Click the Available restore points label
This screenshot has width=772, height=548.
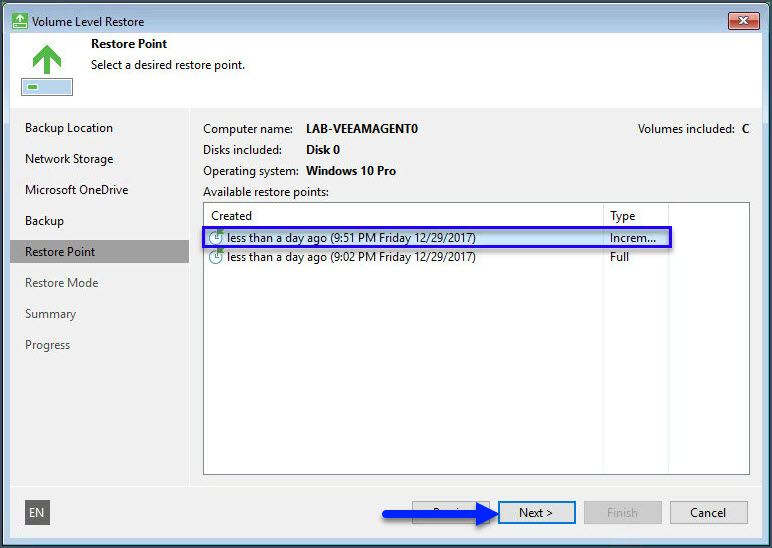[266, 192]
